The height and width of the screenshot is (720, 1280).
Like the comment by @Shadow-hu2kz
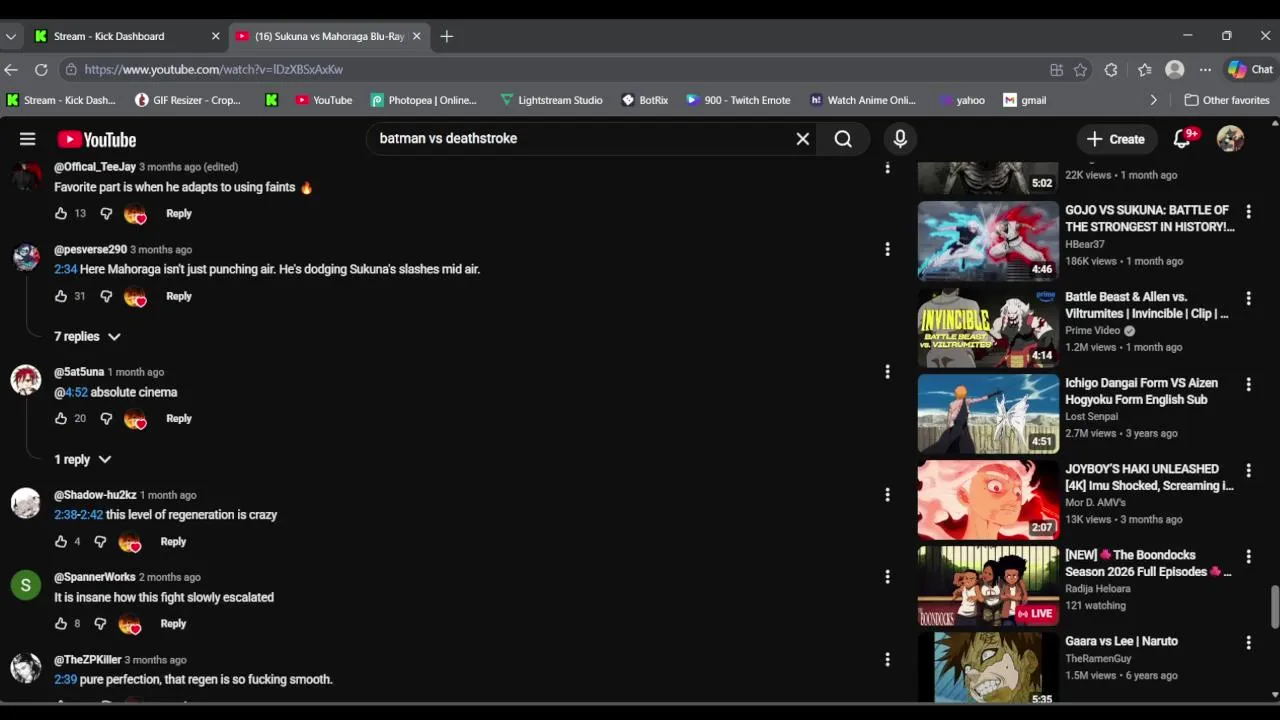[x=61, y=542]
